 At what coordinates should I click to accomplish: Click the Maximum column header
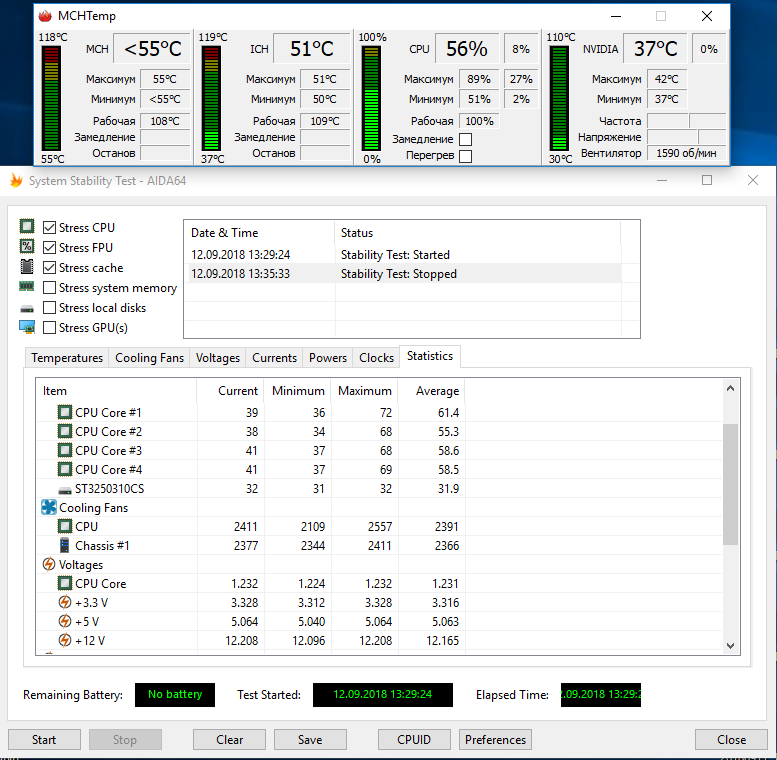[x=365, y=391]
